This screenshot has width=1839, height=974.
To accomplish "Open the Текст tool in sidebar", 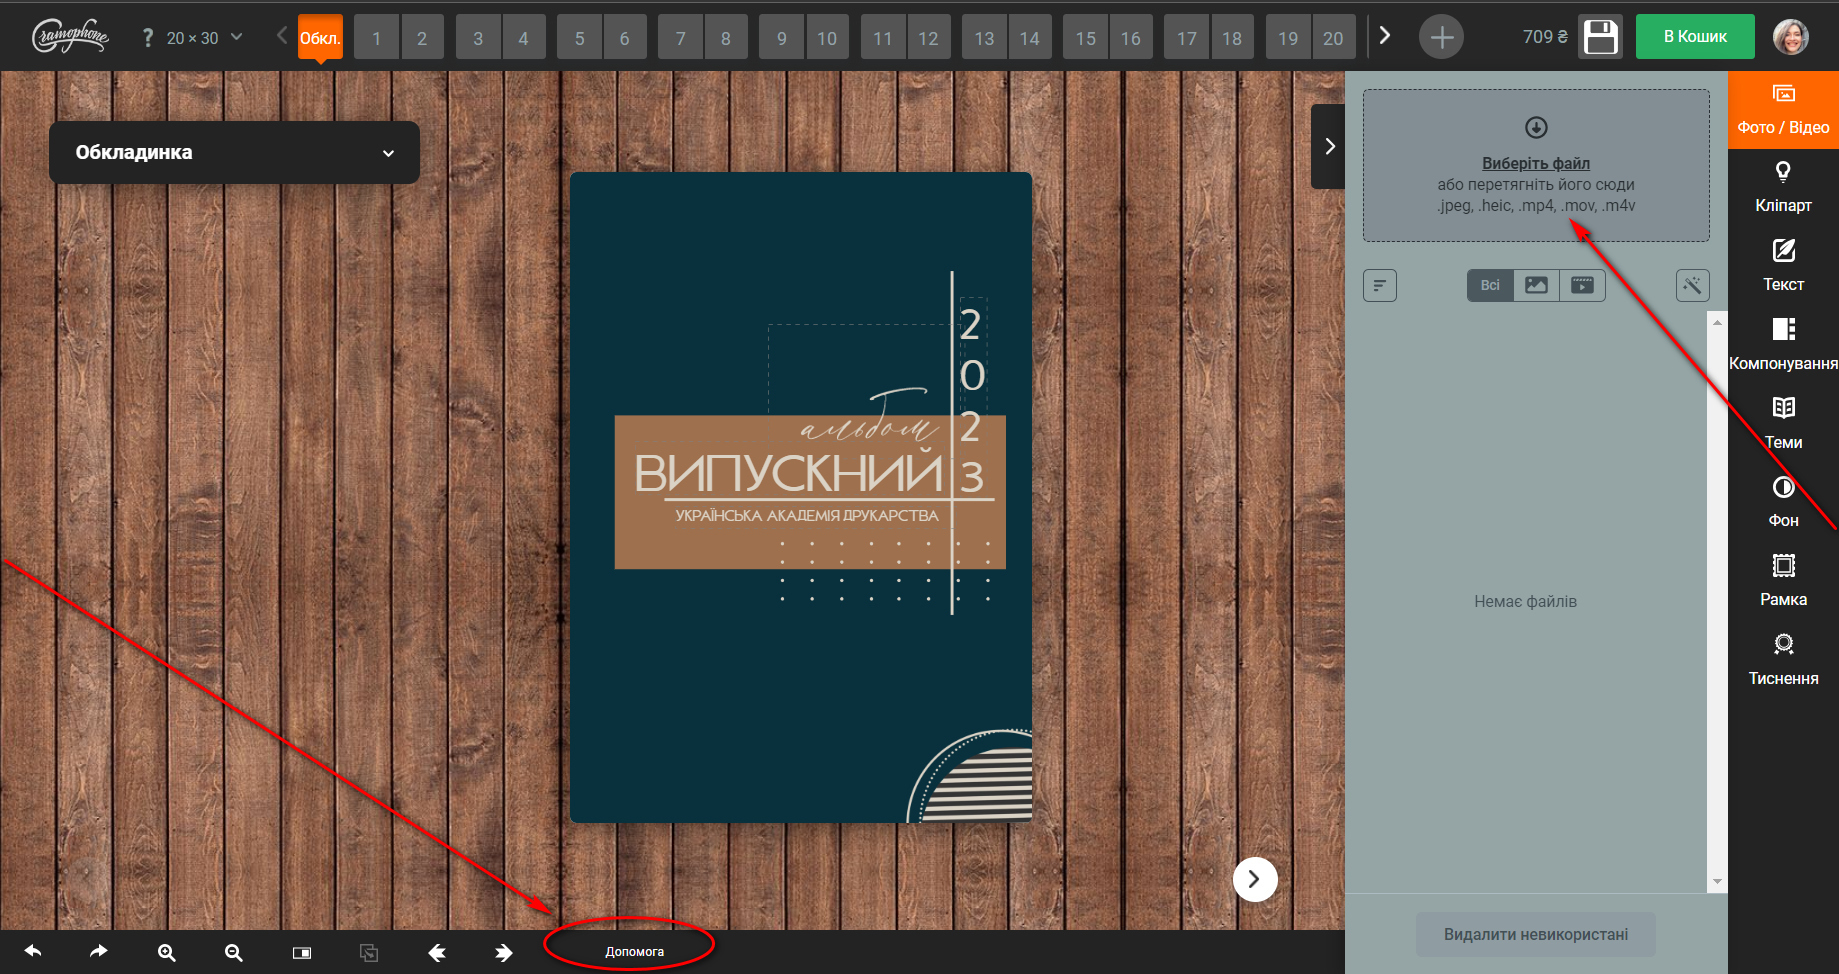I will tap(1783, 265).
